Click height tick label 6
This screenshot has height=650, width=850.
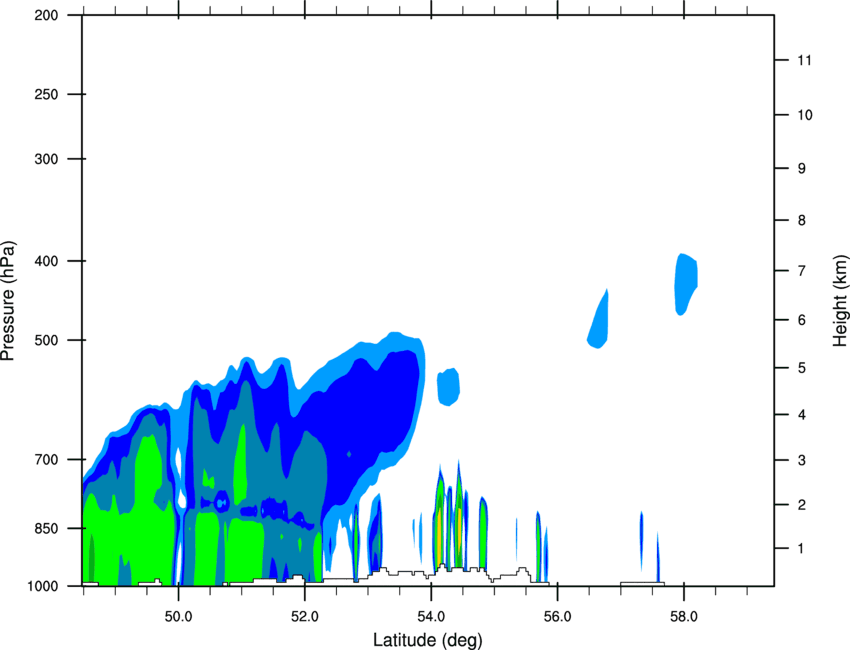[802, 320]
